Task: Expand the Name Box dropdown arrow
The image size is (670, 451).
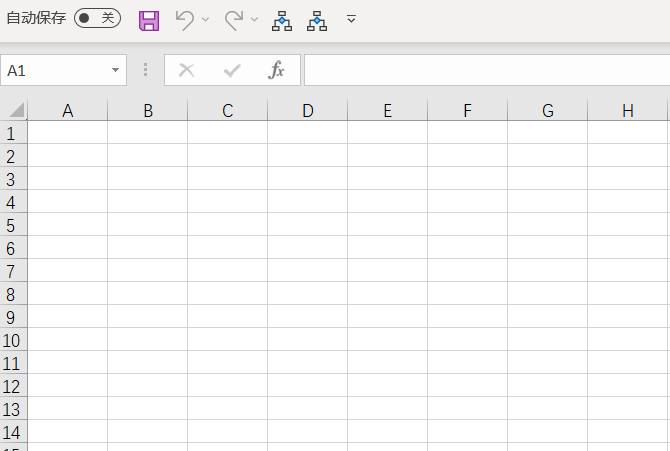Action: point(115,70)
